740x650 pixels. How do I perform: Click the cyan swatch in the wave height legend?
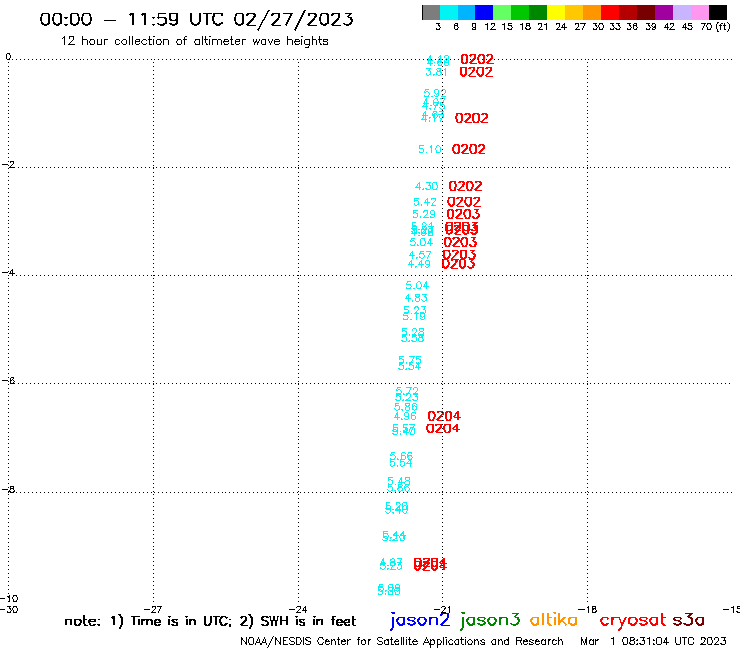click(449, 12)
